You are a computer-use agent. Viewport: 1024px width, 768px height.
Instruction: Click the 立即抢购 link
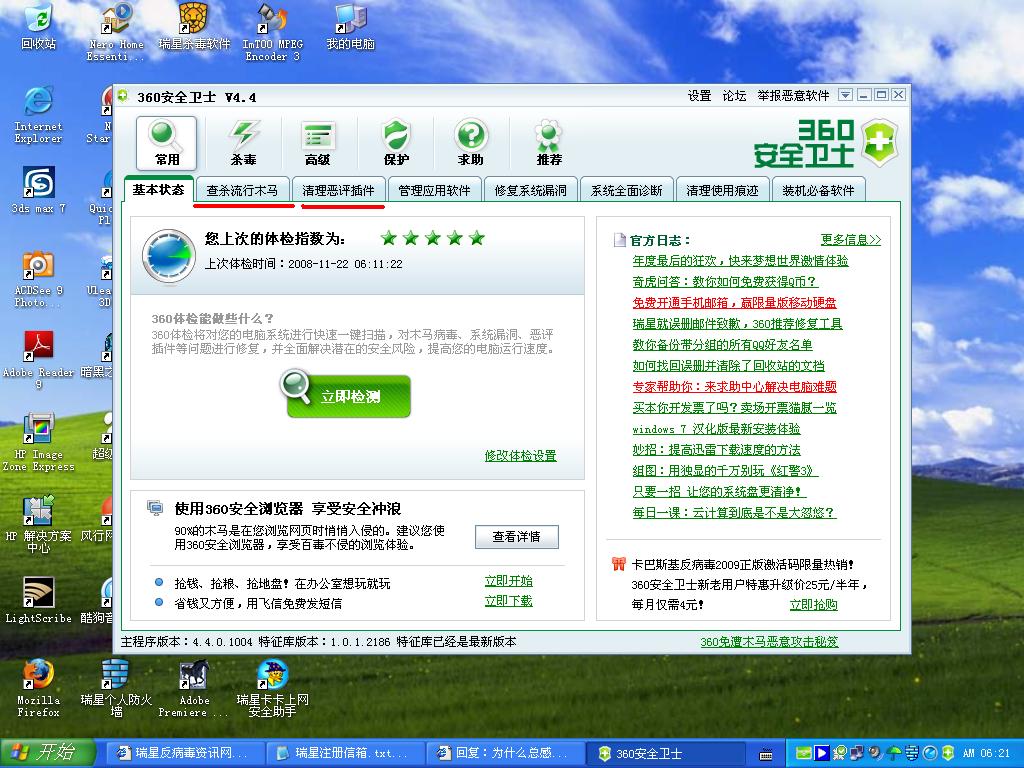(x=814, y=605)
